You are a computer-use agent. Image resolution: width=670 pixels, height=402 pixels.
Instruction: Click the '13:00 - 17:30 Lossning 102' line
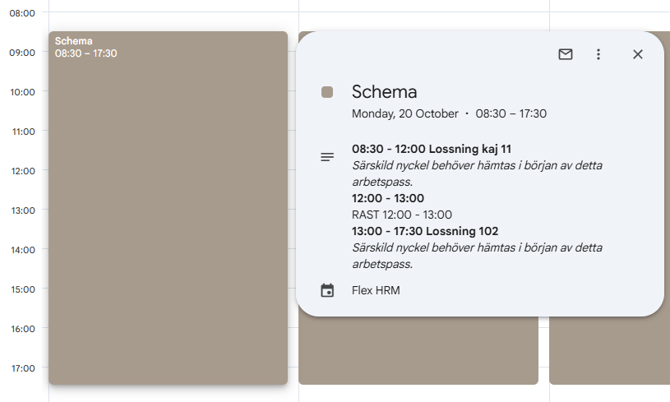pos(425,231)
